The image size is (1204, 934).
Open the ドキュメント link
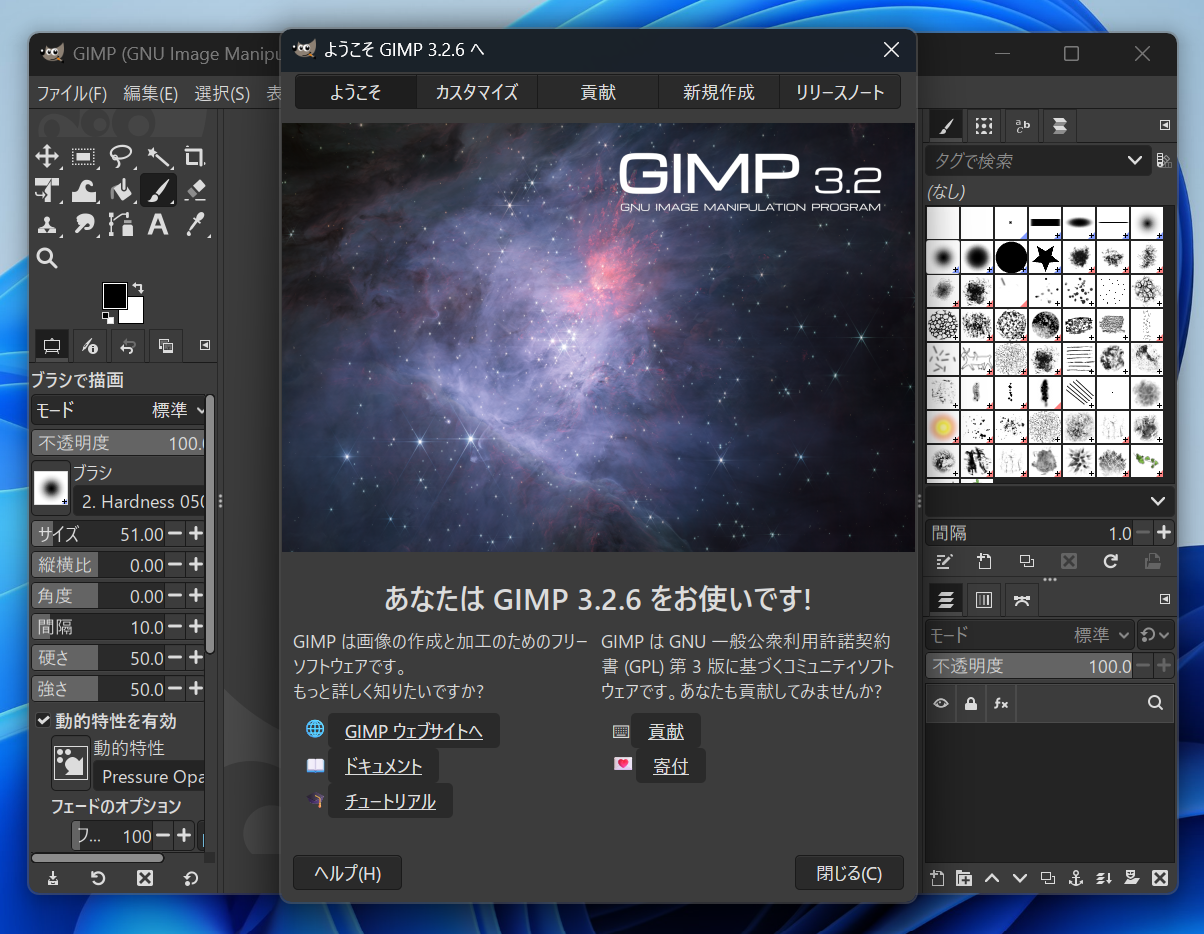[x=384, y=767]
